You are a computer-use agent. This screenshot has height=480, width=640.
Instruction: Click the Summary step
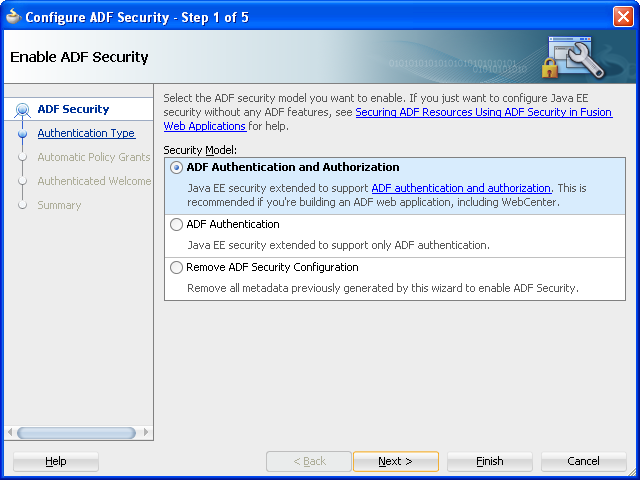pyautogui.click(x=59, y=205)
